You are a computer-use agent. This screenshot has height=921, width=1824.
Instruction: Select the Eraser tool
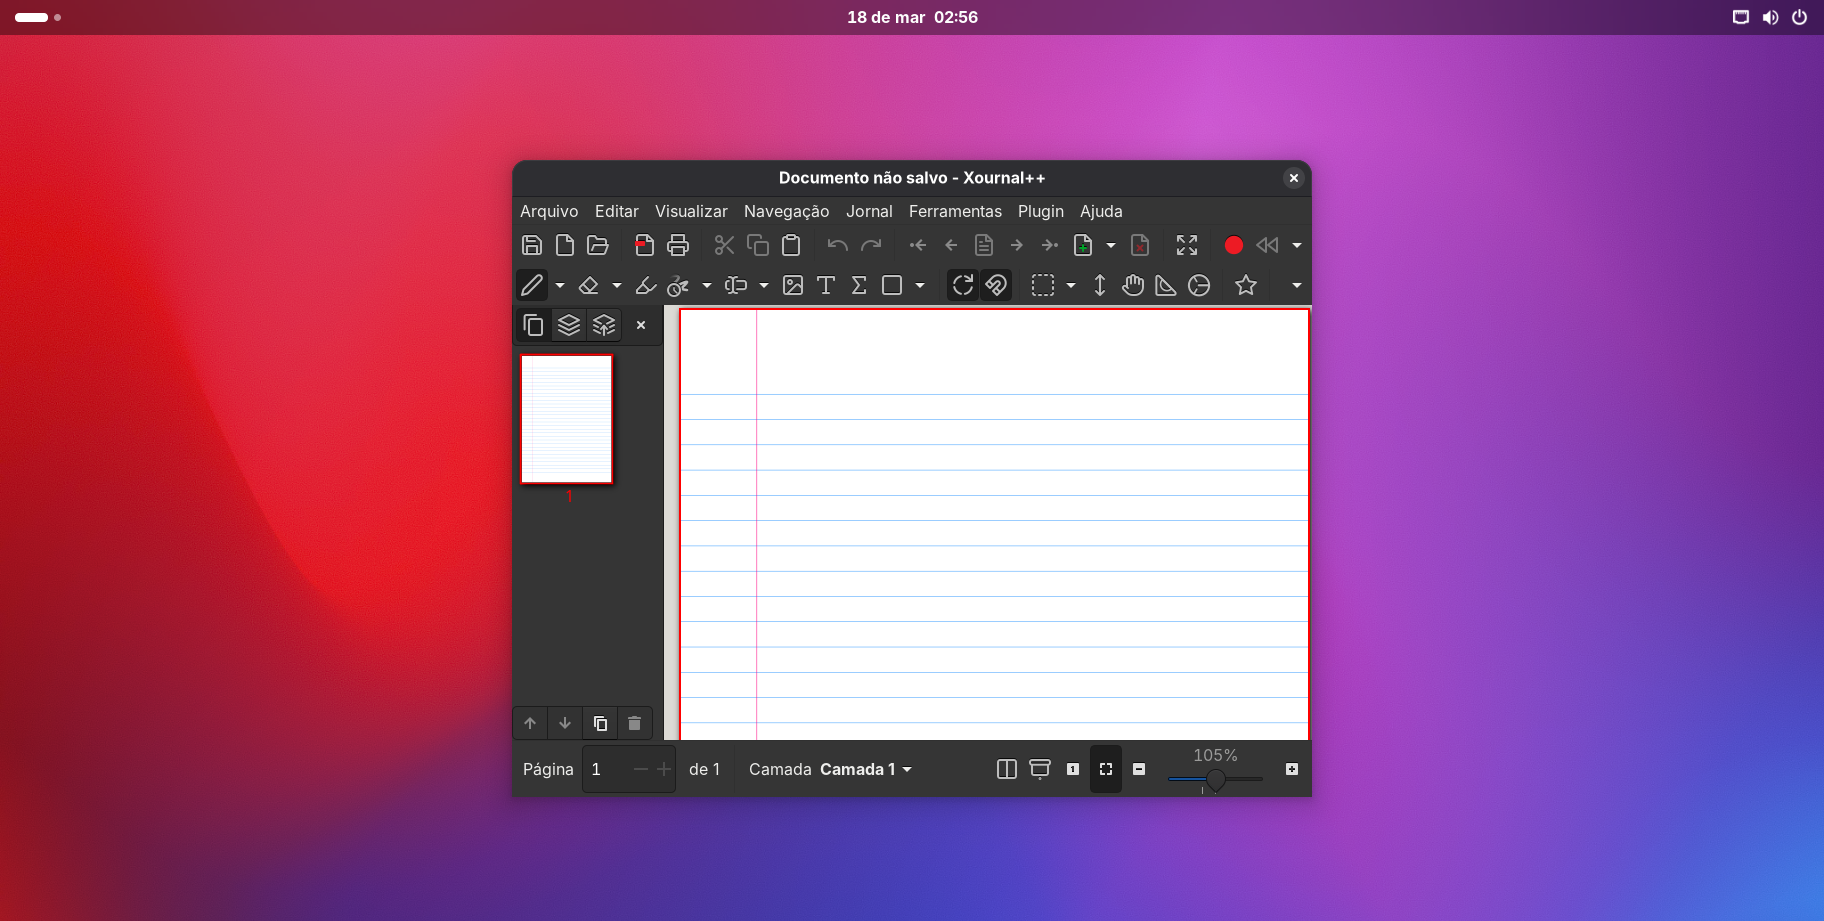point(589,286)
